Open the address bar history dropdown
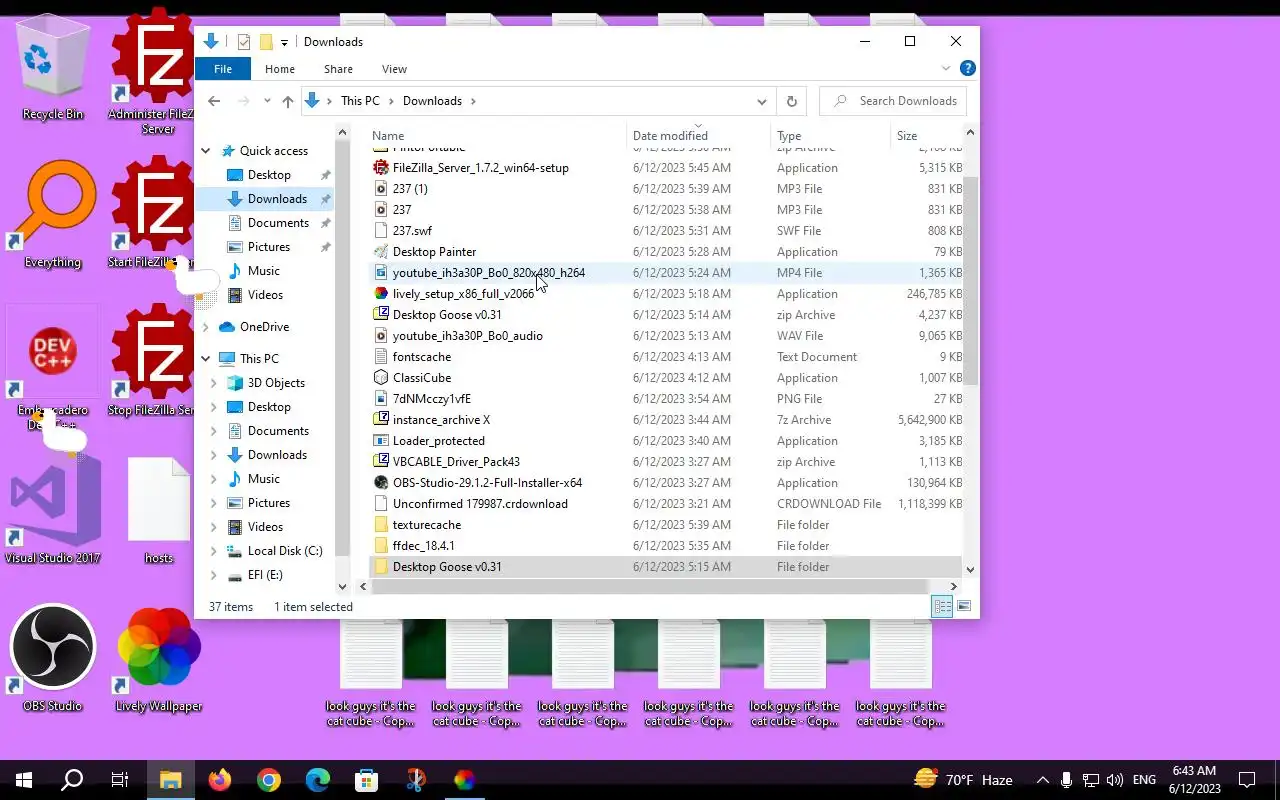 click(x=762, y=101)
